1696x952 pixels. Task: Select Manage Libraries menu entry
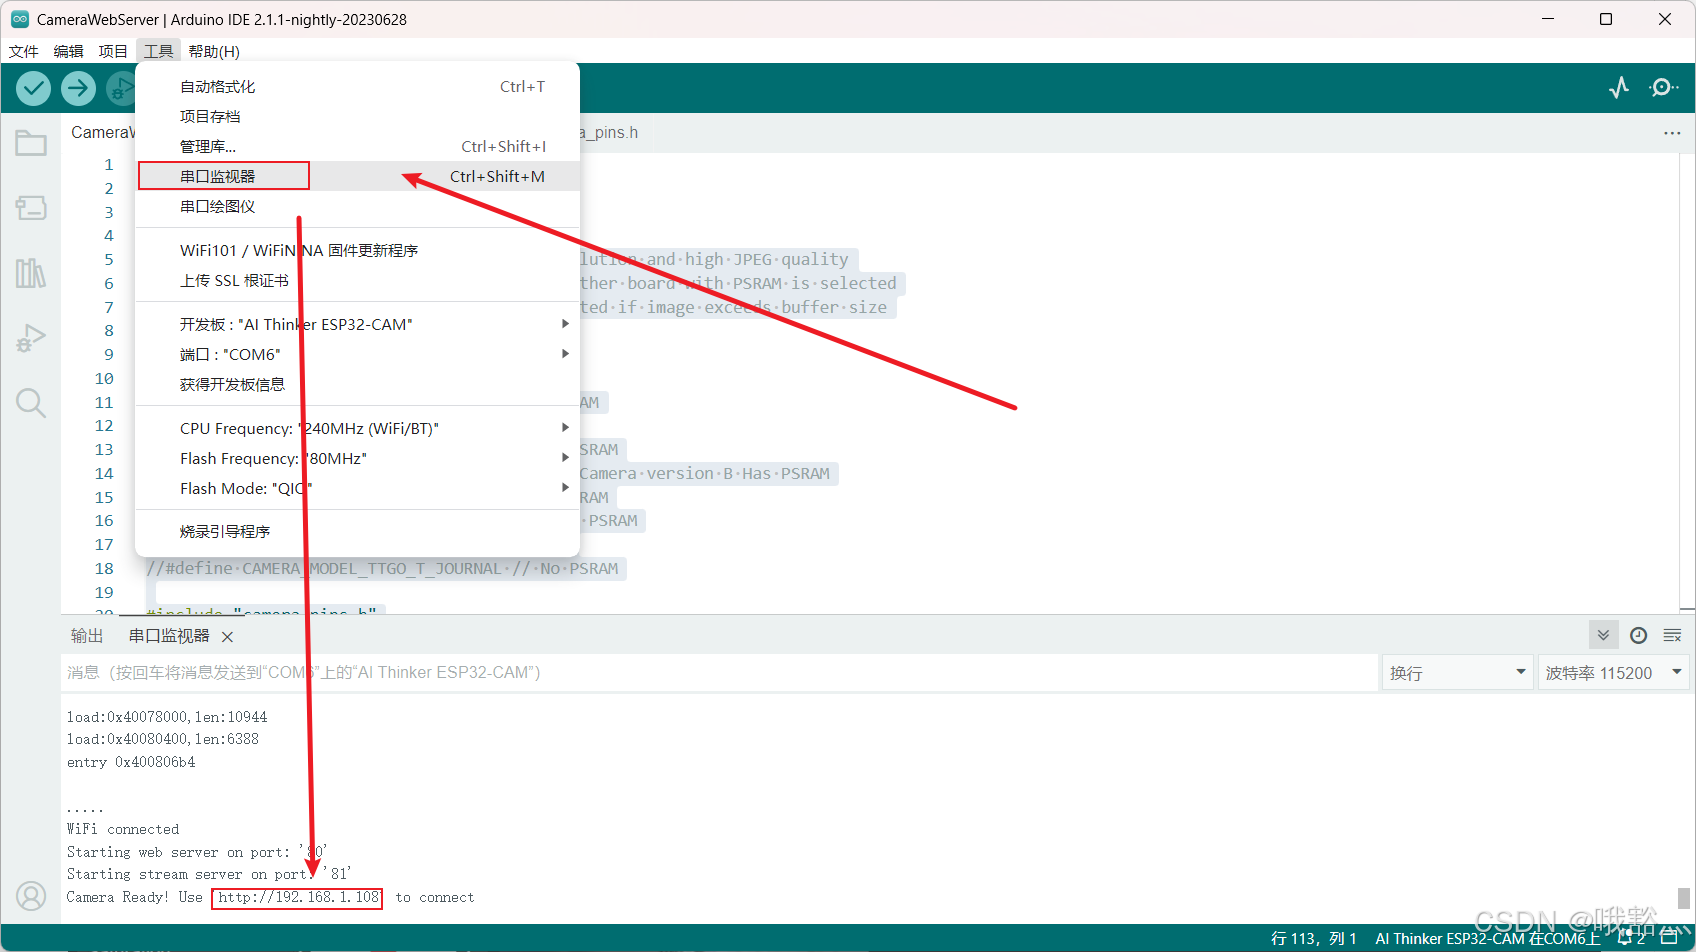(x=358, y=147)
